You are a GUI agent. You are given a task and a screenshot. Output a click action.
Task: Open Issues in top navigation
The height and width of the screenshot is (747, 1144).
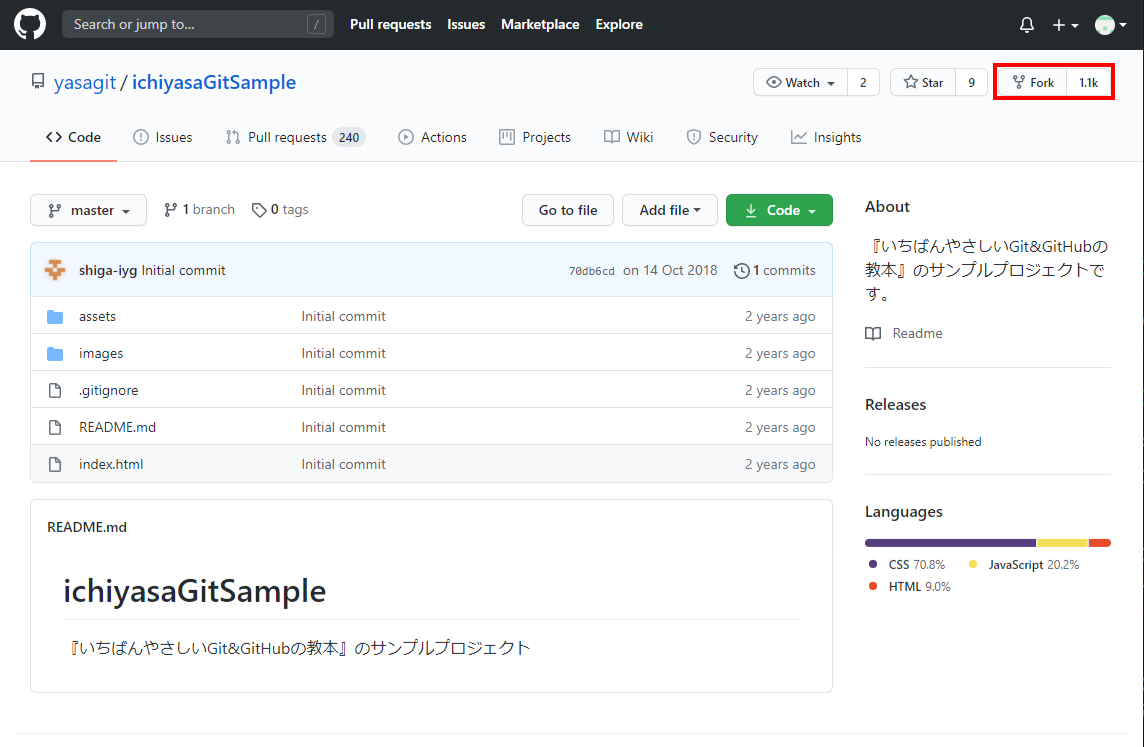pos(465,24)
